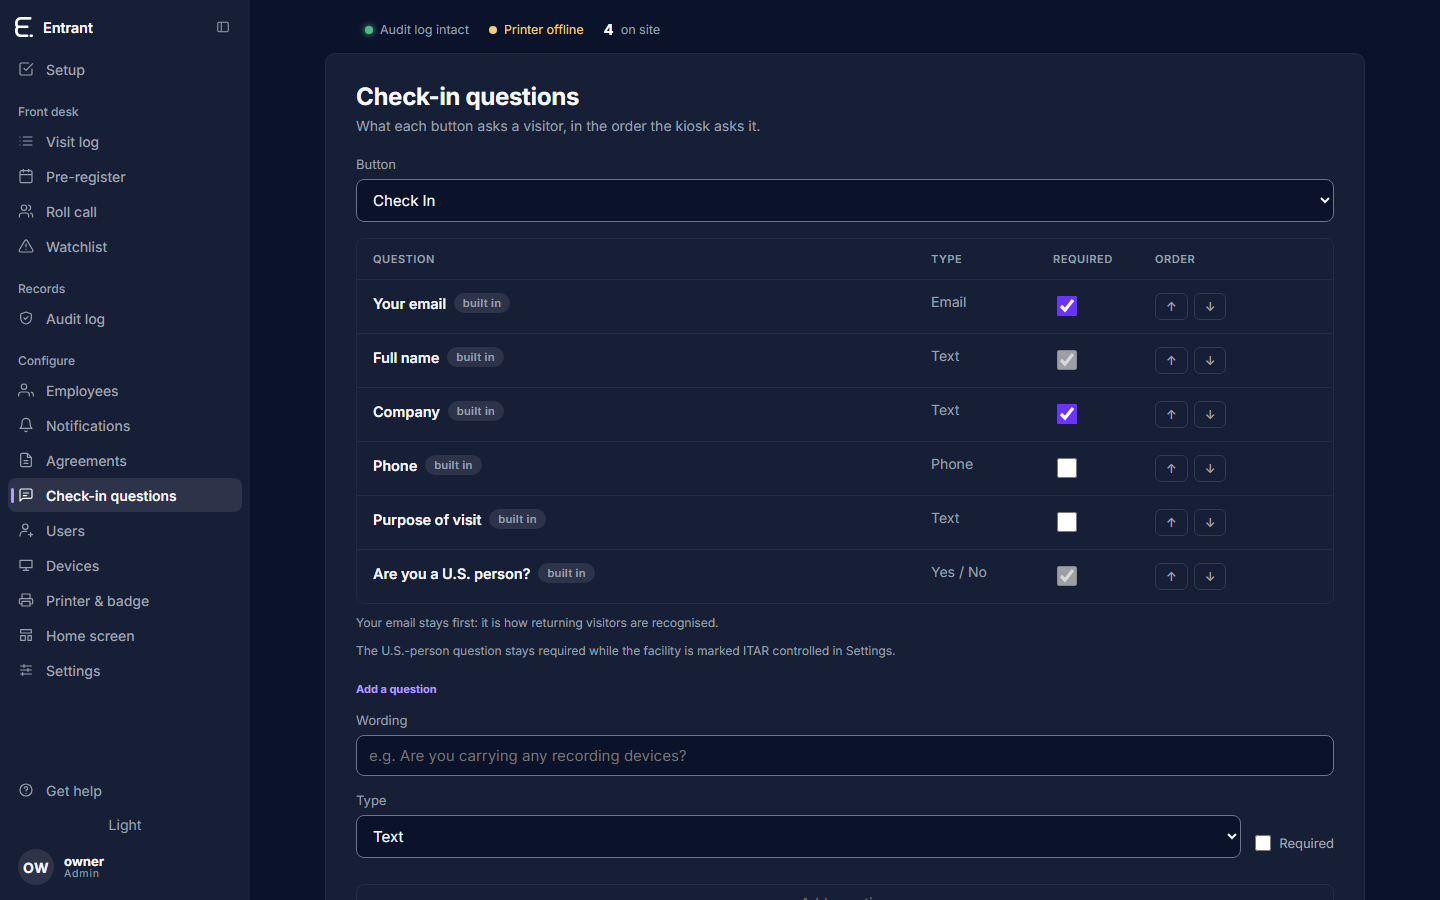Open the Type dropdown showing Text
The width and height of the screenshot is (1440, 900).
coord(798,837)
